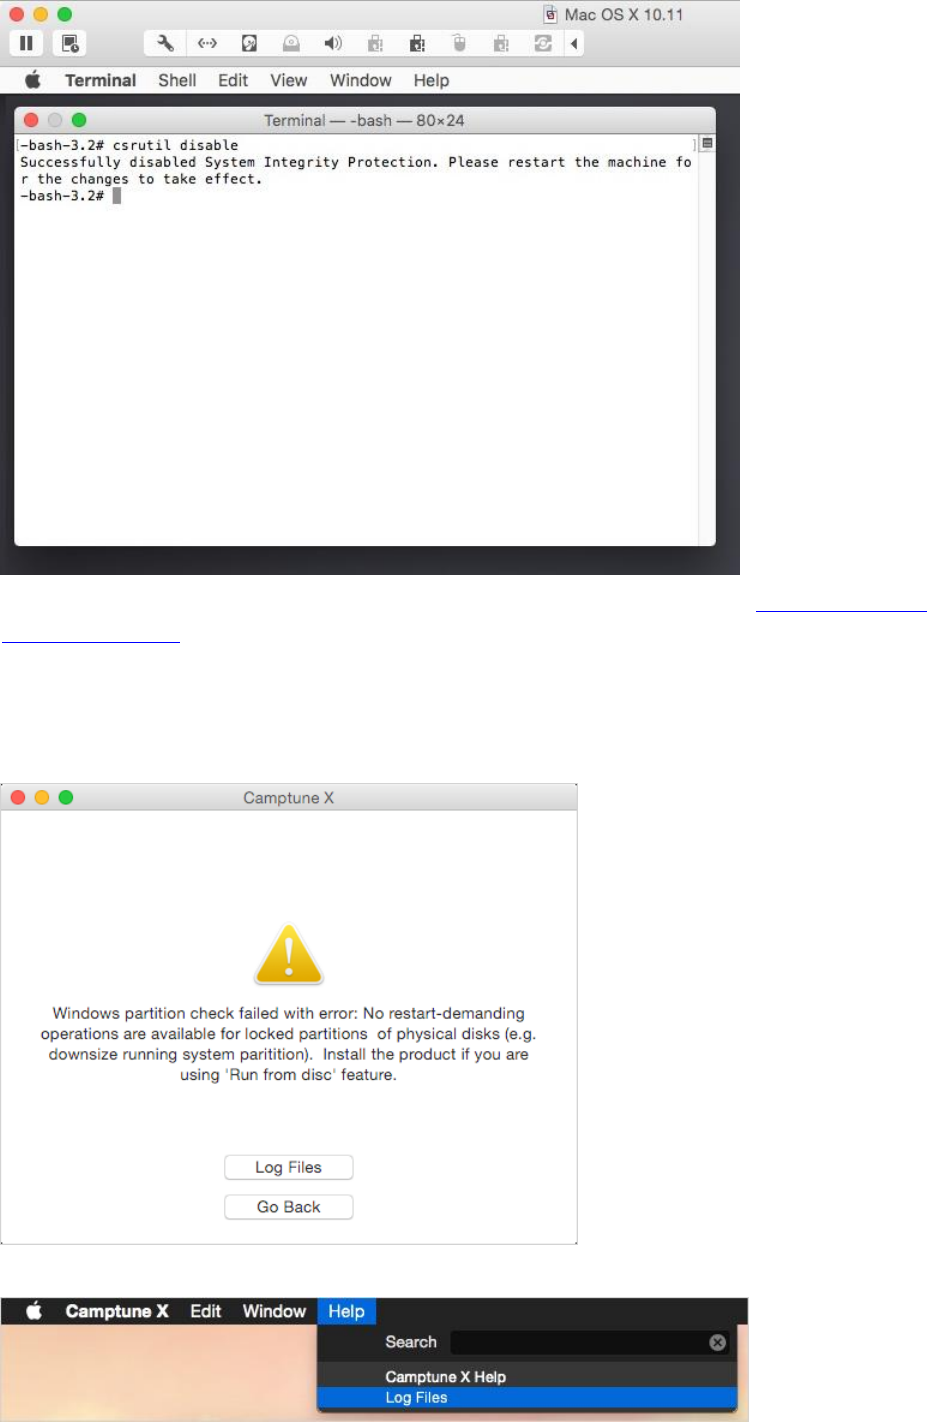Click the first greyed USB device icon
927x1422 pixels.
375,43
